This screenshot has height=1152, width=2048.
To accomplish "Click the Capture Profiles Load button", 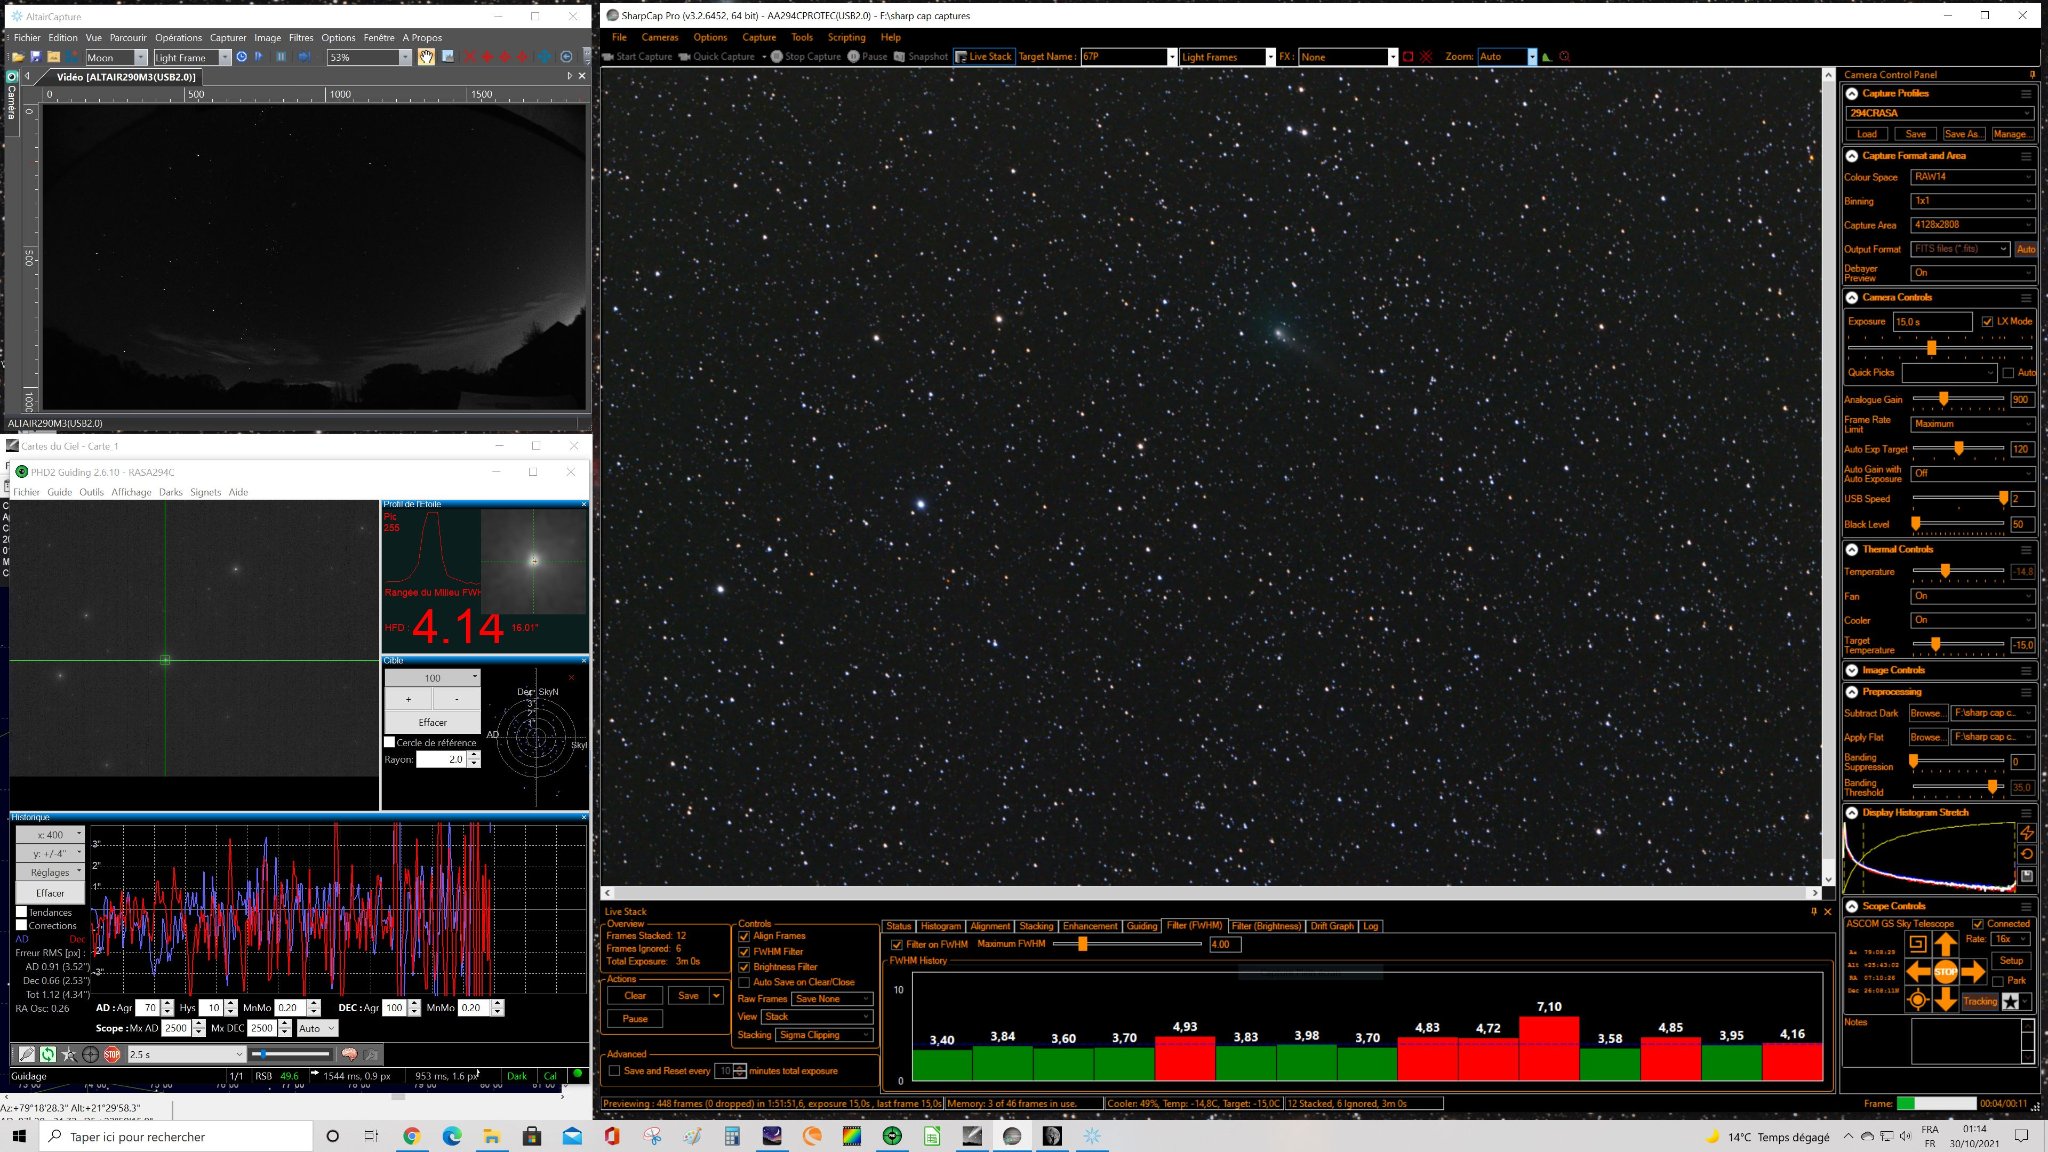I will pyautogui.click(x=1867, y=134).
